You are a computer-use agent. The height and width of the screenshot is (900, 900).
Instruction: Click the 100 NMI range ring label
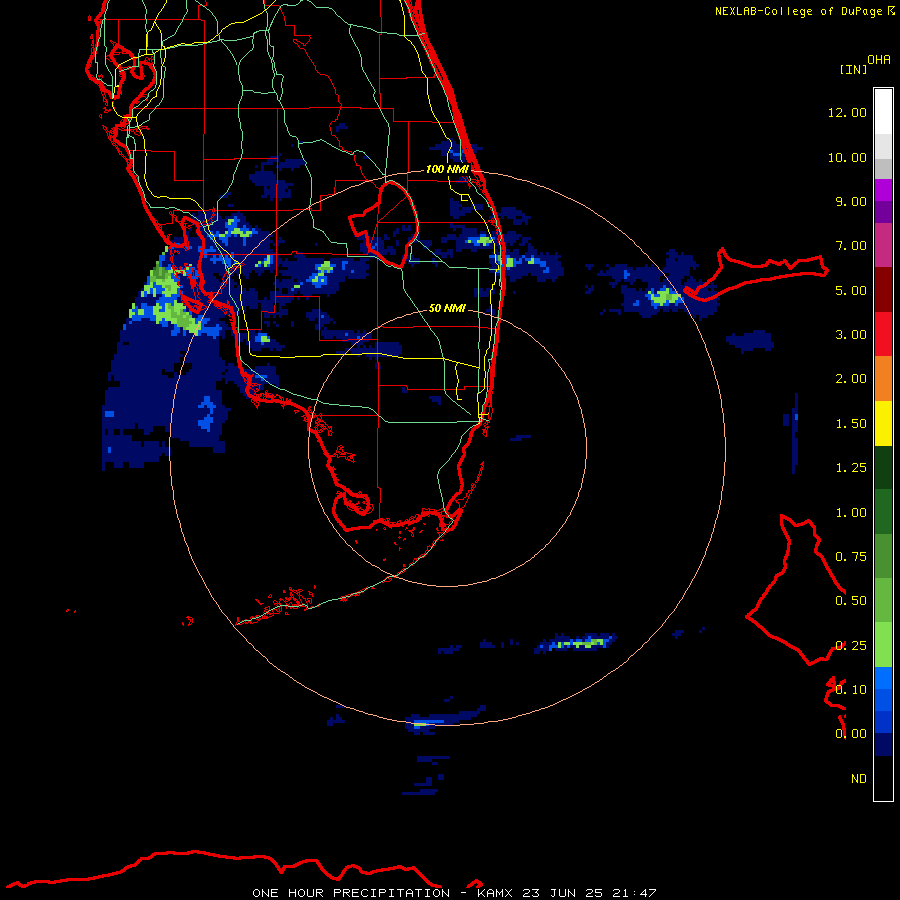pos(447,169)
